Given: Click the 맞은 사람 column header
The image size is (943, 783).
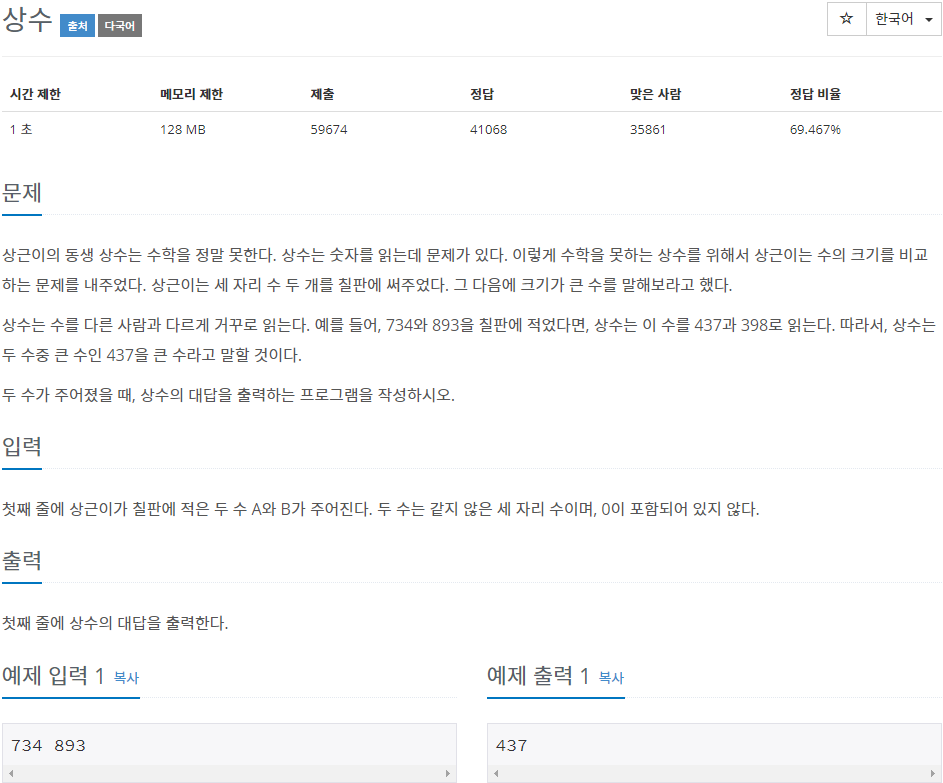Looking at the screenshot, I should click(x=656, y=94).
